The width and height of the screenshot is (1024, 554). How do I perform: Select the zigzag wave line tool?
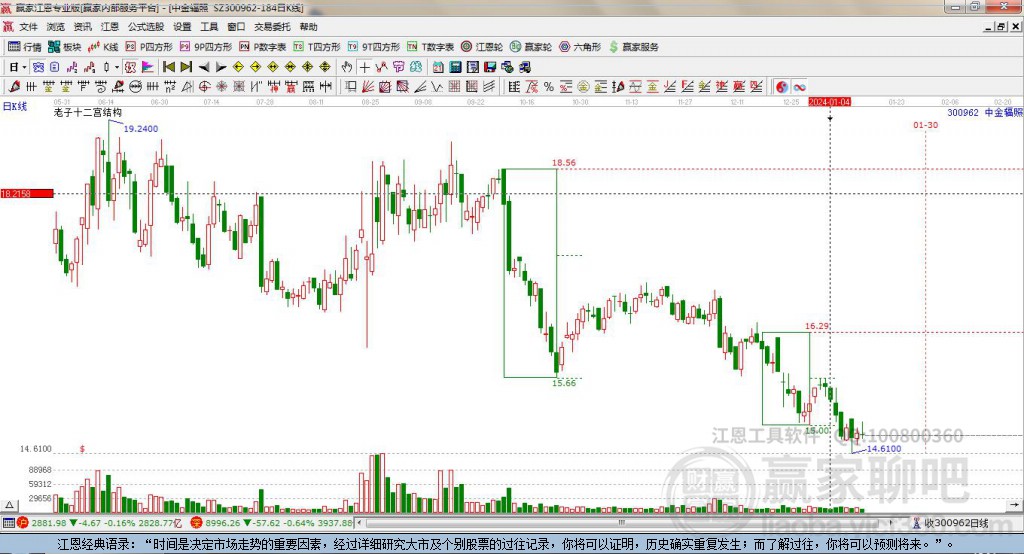coord(437,86)
